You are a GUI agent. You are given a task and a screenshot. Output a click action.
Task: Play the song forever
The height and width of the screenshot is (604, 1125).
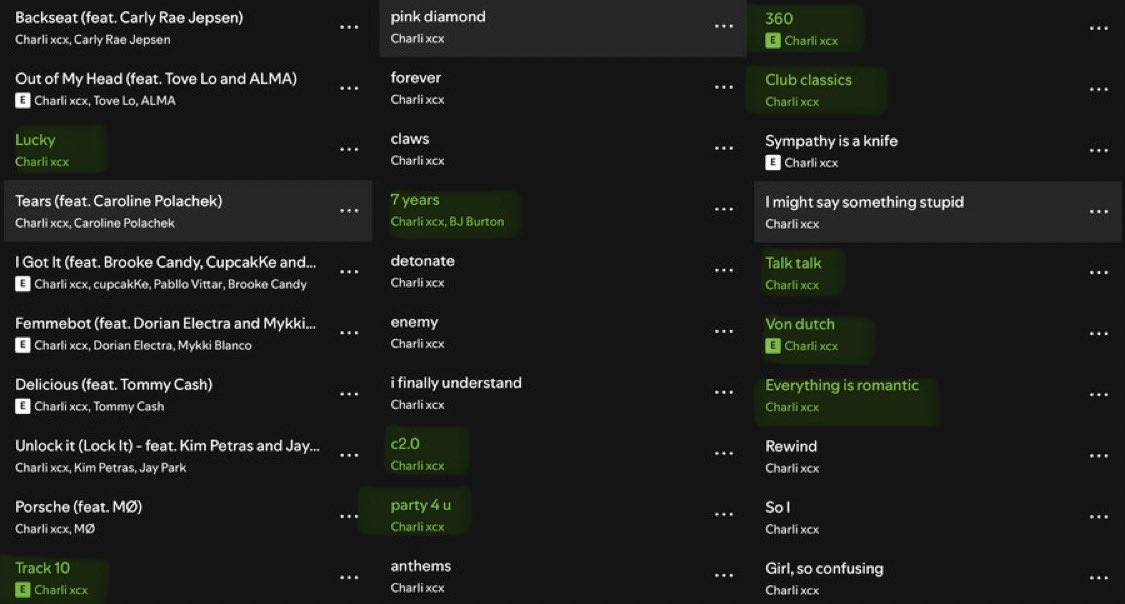[415, 77]
